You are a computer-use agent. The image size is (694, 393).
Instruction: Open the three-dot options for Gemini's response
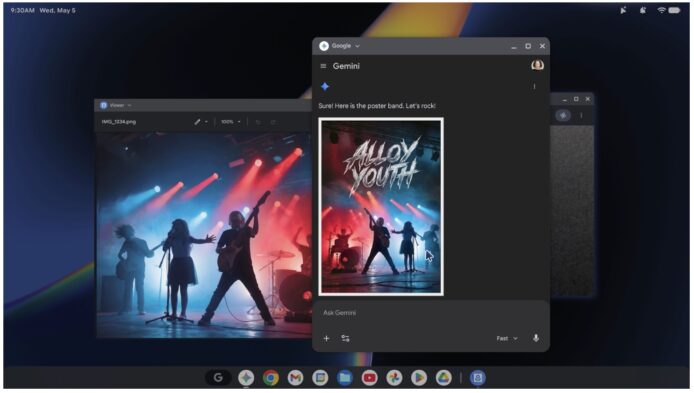pyautogui.click(x=534, y=87)
